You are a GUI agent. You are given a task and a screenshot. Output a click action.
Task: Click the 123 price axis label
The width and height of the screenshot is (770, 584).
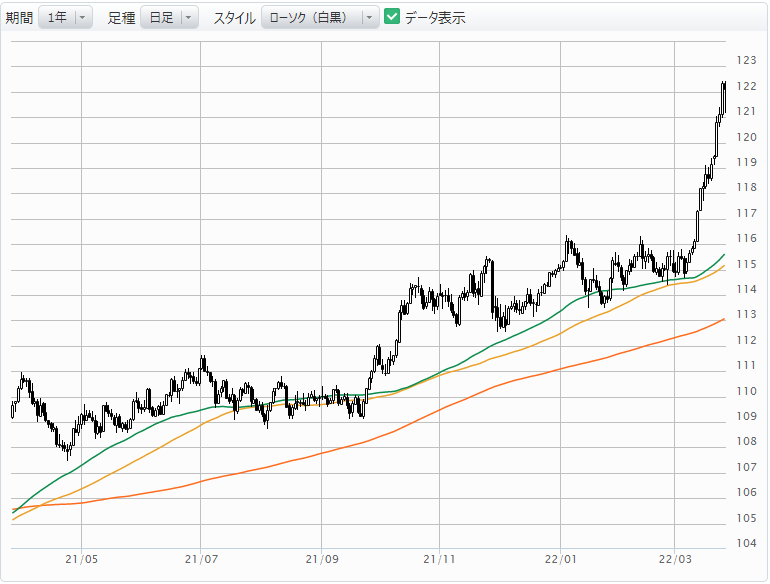pos(746,60)
